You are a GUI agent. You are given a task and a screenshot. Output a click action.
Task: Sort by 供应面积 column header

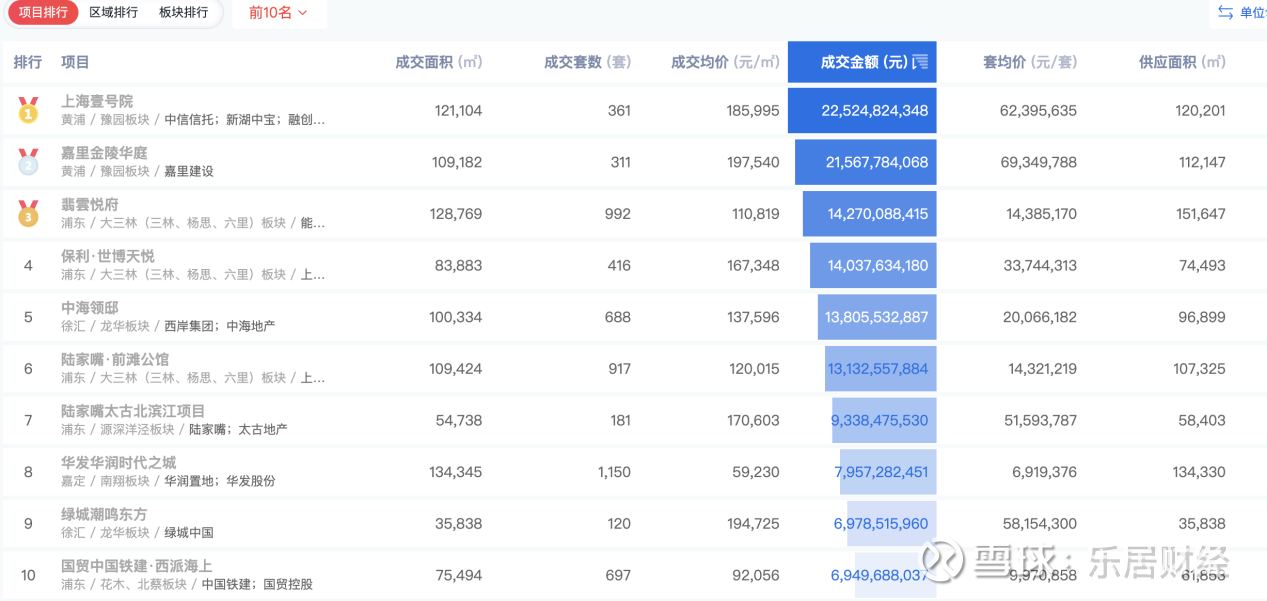pos(1182,62)
